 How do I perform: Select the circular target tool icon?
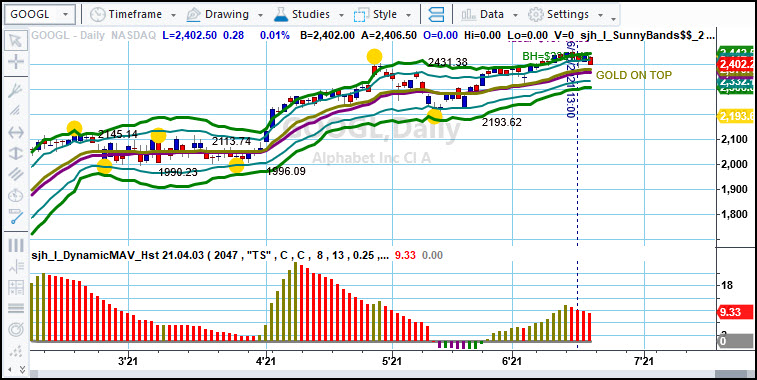point(15,330)
